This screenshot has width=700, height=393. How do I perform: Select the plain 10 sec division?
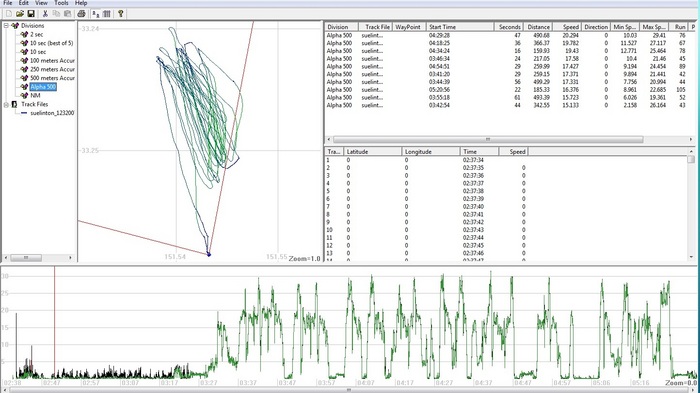pyautogui.click(x=38, y=52)
